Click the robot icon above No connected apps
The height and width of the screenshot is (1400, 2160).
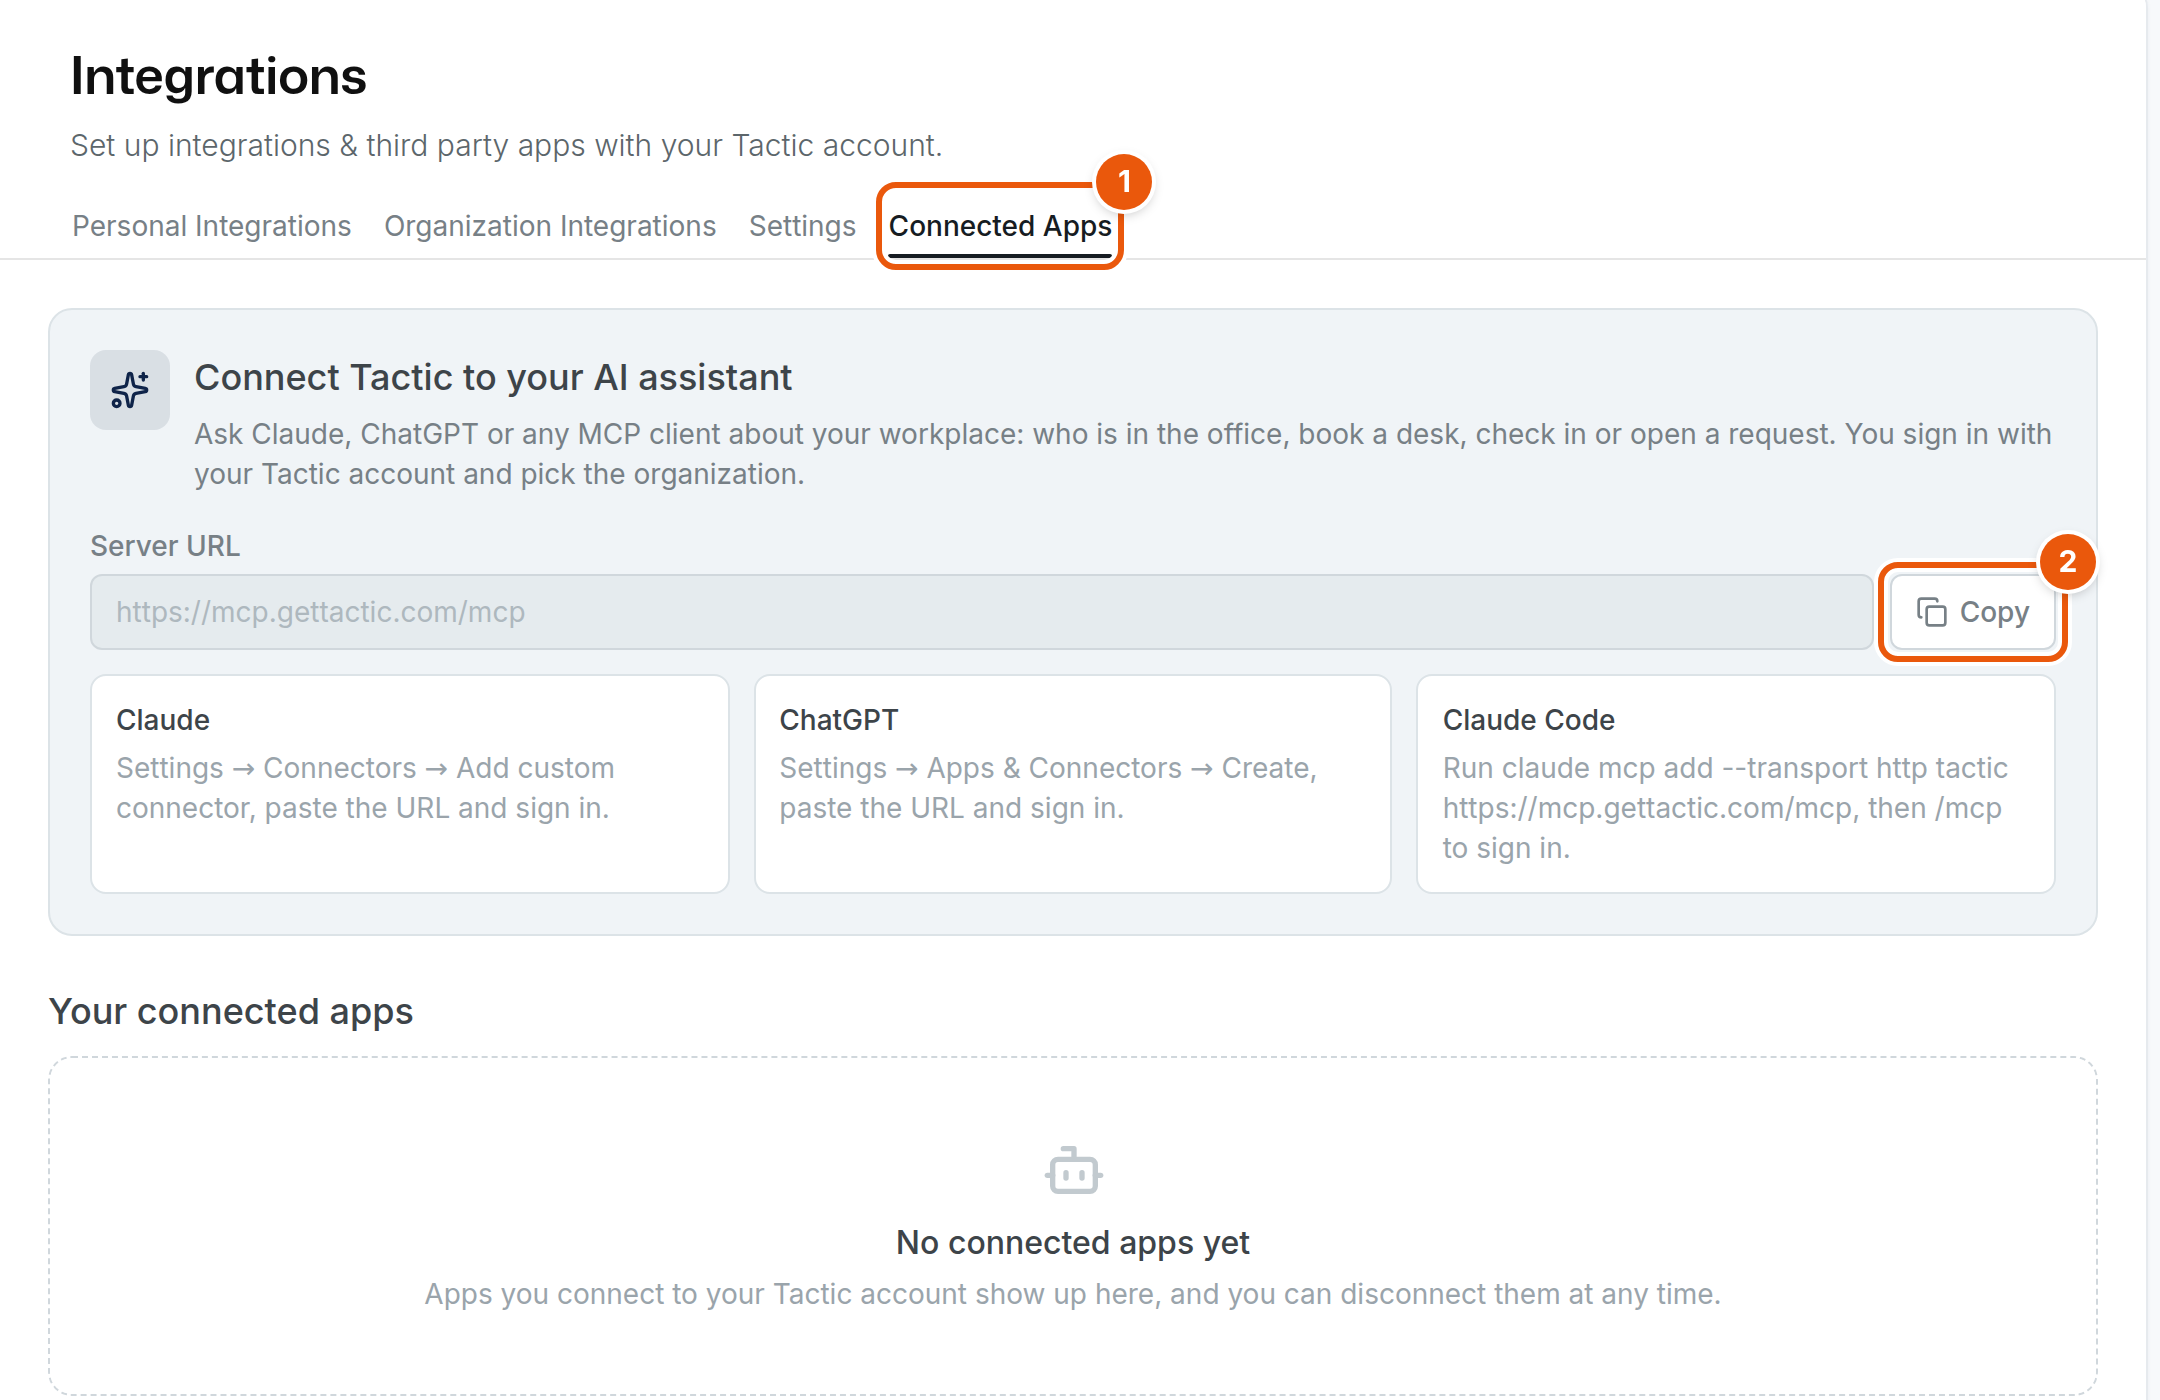pyautogui.click(x=1073, y=1171)
